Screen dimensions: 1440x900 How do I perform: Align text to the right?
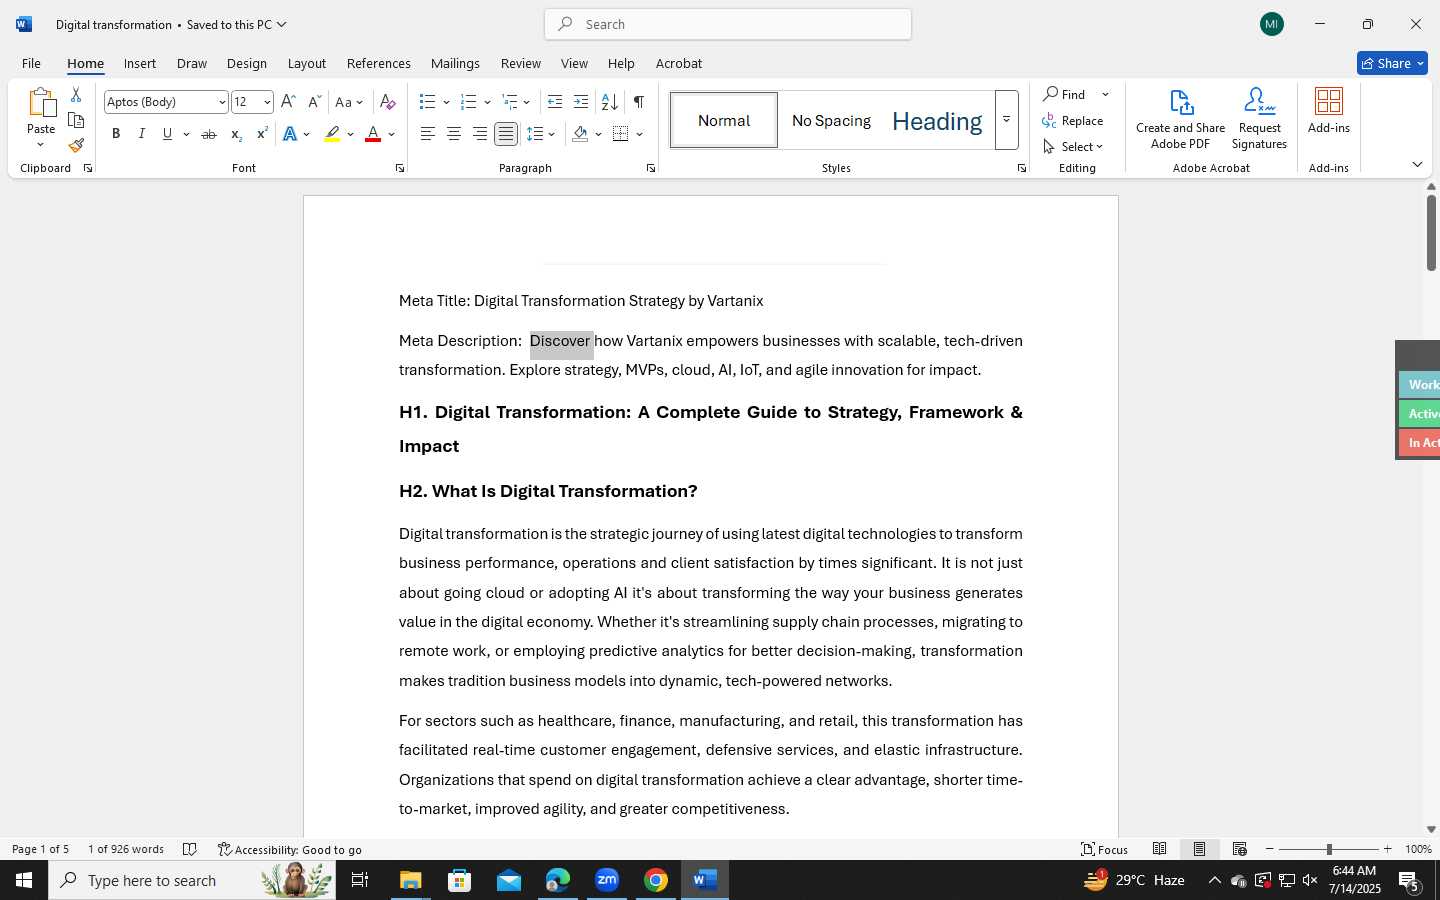point(480,134)
